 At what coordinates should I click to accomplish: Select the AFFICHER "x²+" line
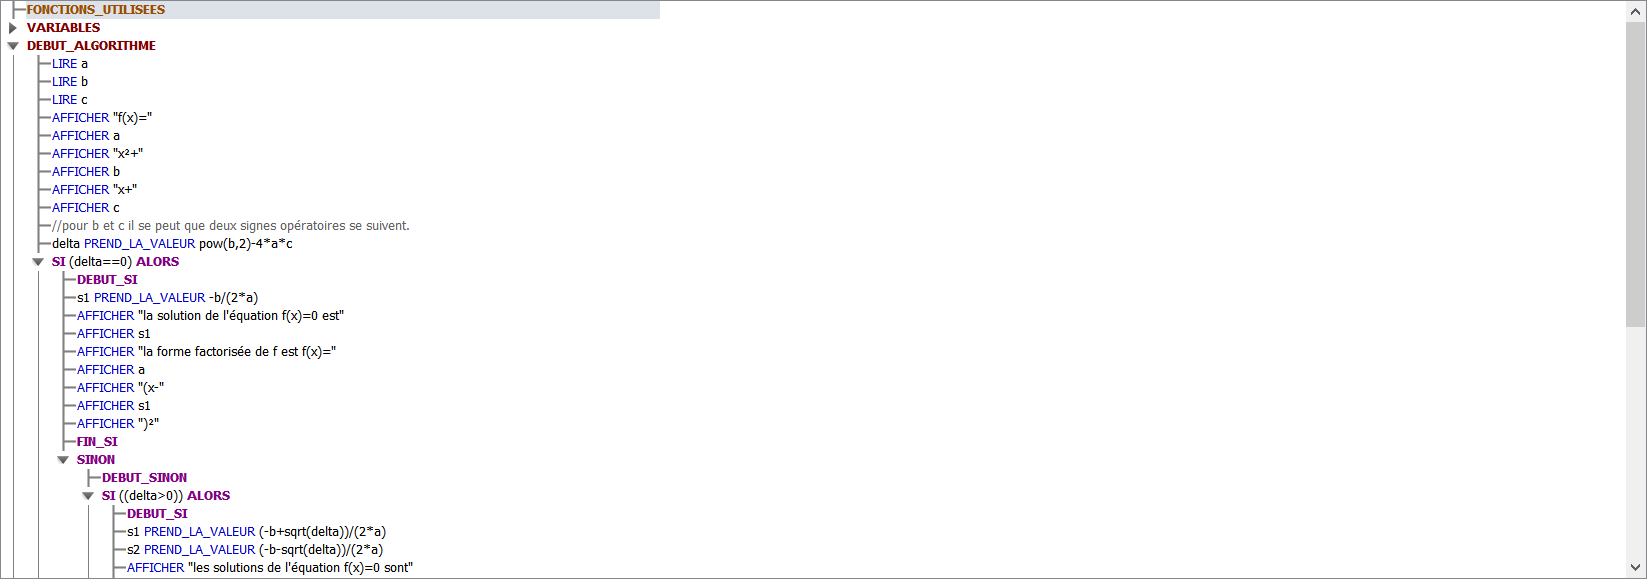98,154
